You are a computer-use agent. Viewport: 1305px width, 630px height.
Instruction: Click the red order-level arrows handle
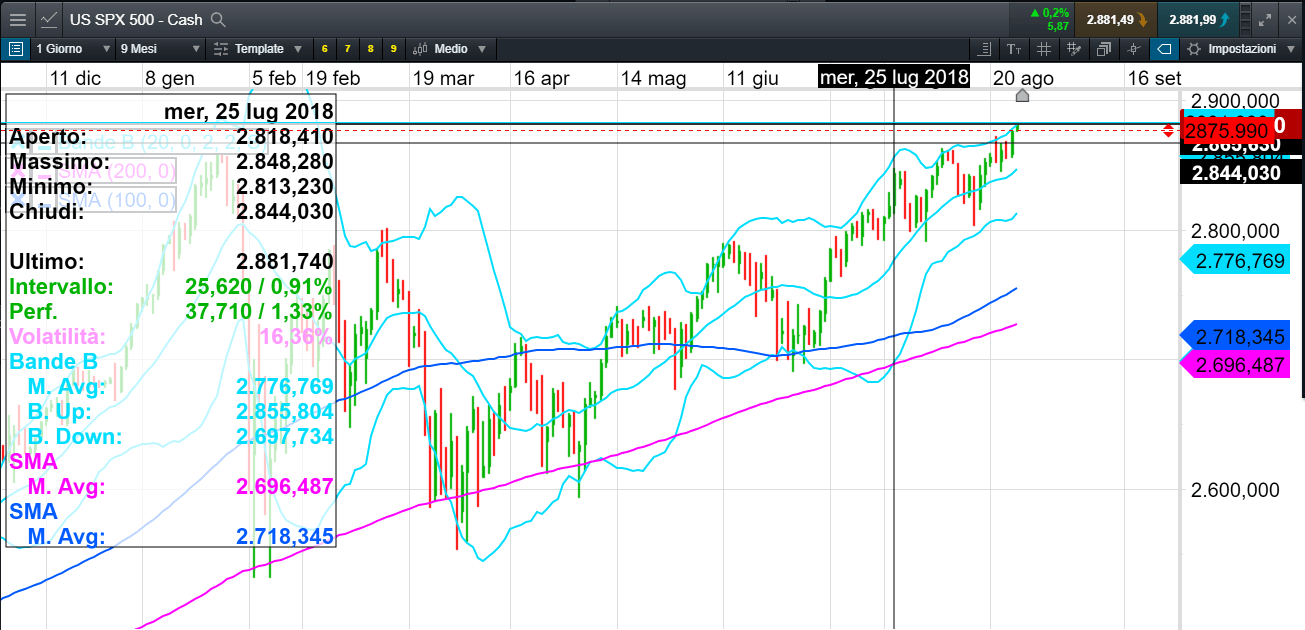[1170, 130]
